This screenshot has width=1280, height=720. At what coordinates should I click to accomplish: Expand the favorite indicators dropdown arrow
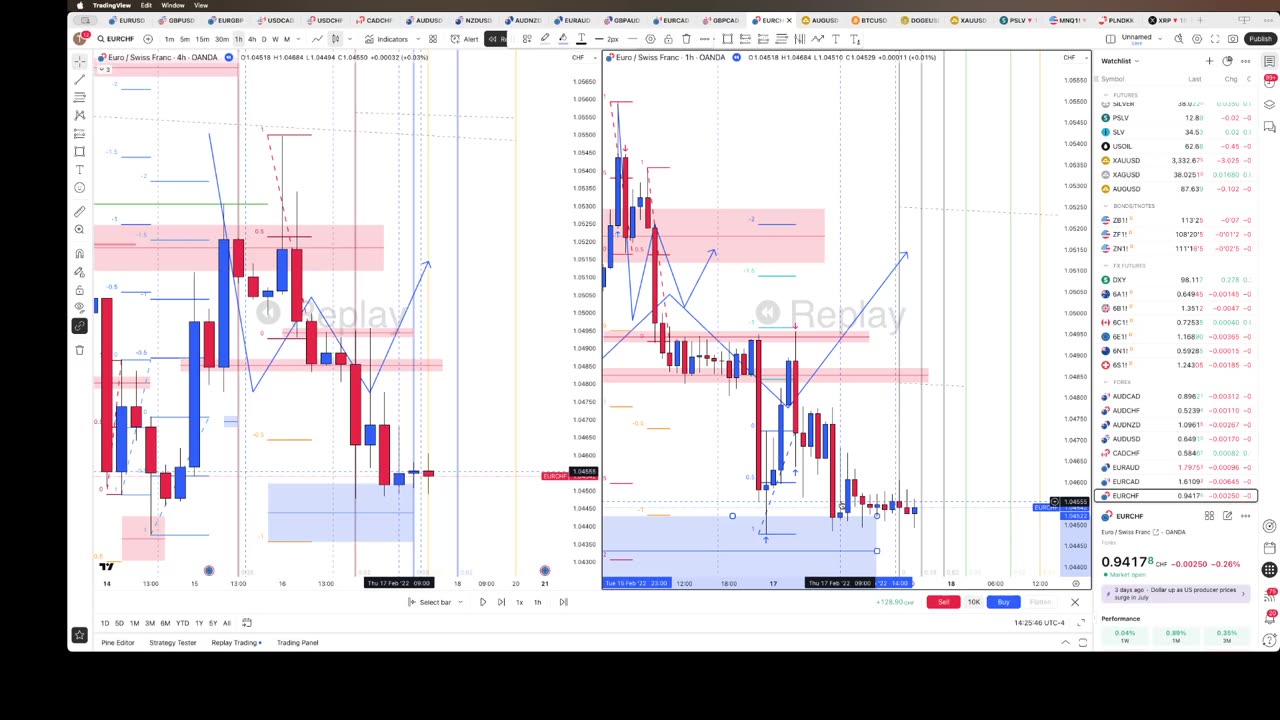pos(418,39)
